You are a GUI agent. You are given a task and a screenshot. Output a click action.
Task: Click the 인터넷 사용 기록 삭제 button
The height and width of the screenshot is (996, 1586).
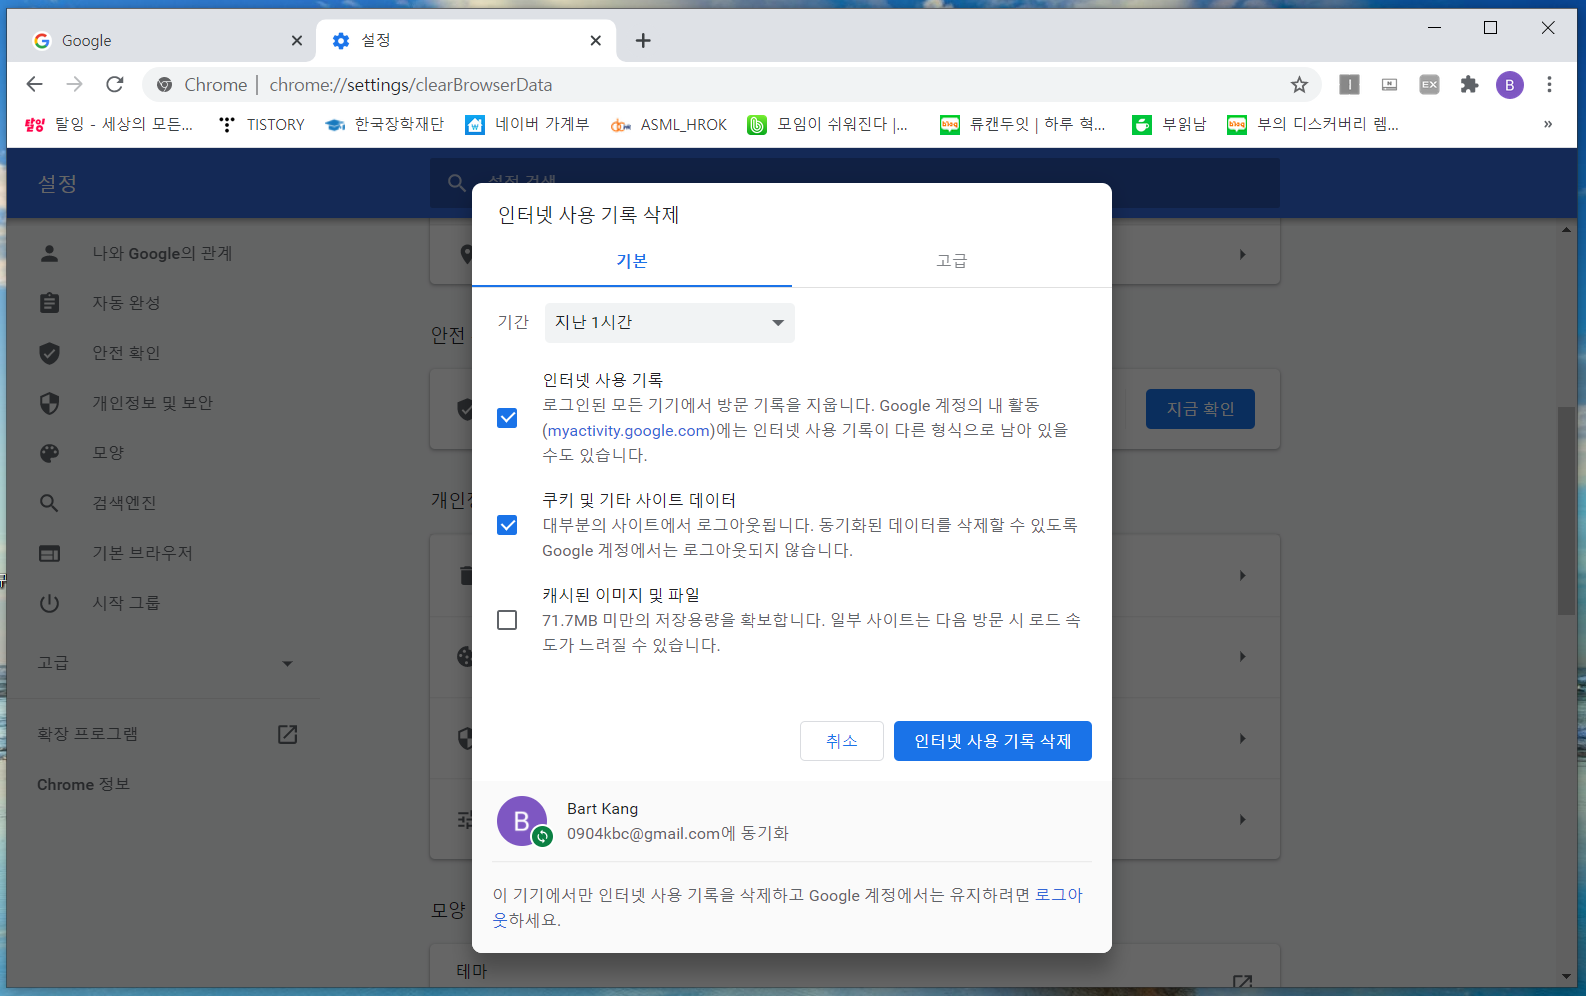(993, 741)
